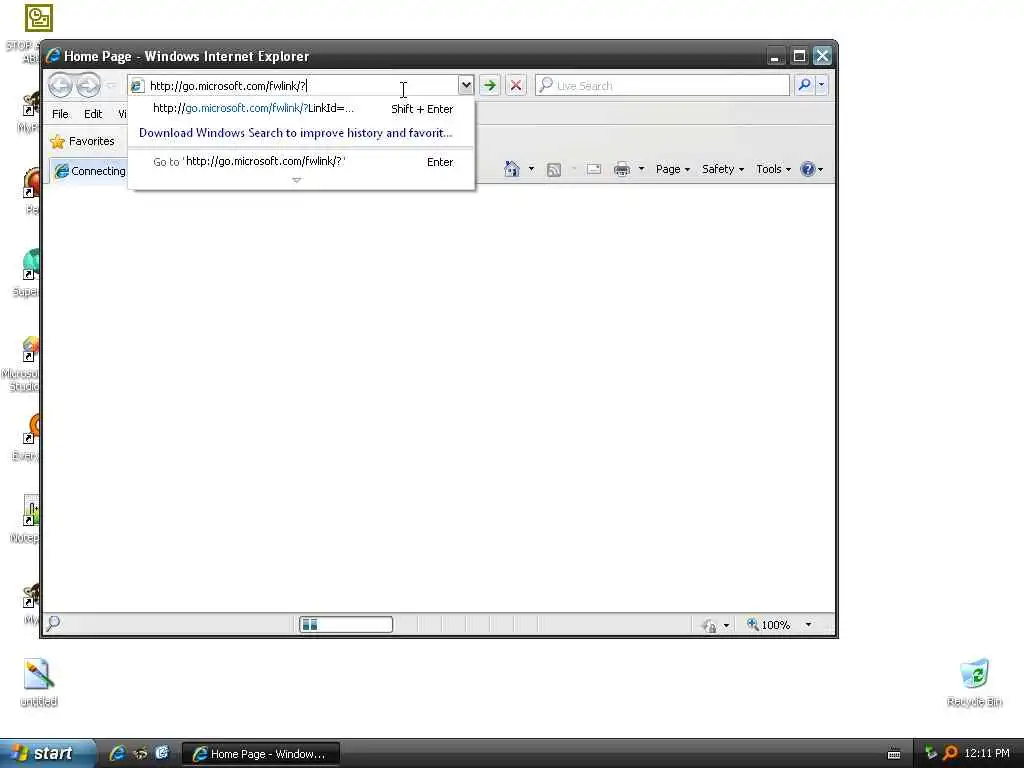Viewport: 1024px width, 768px height.
Task: Open the Favorites center button
Action: [83, 141]
